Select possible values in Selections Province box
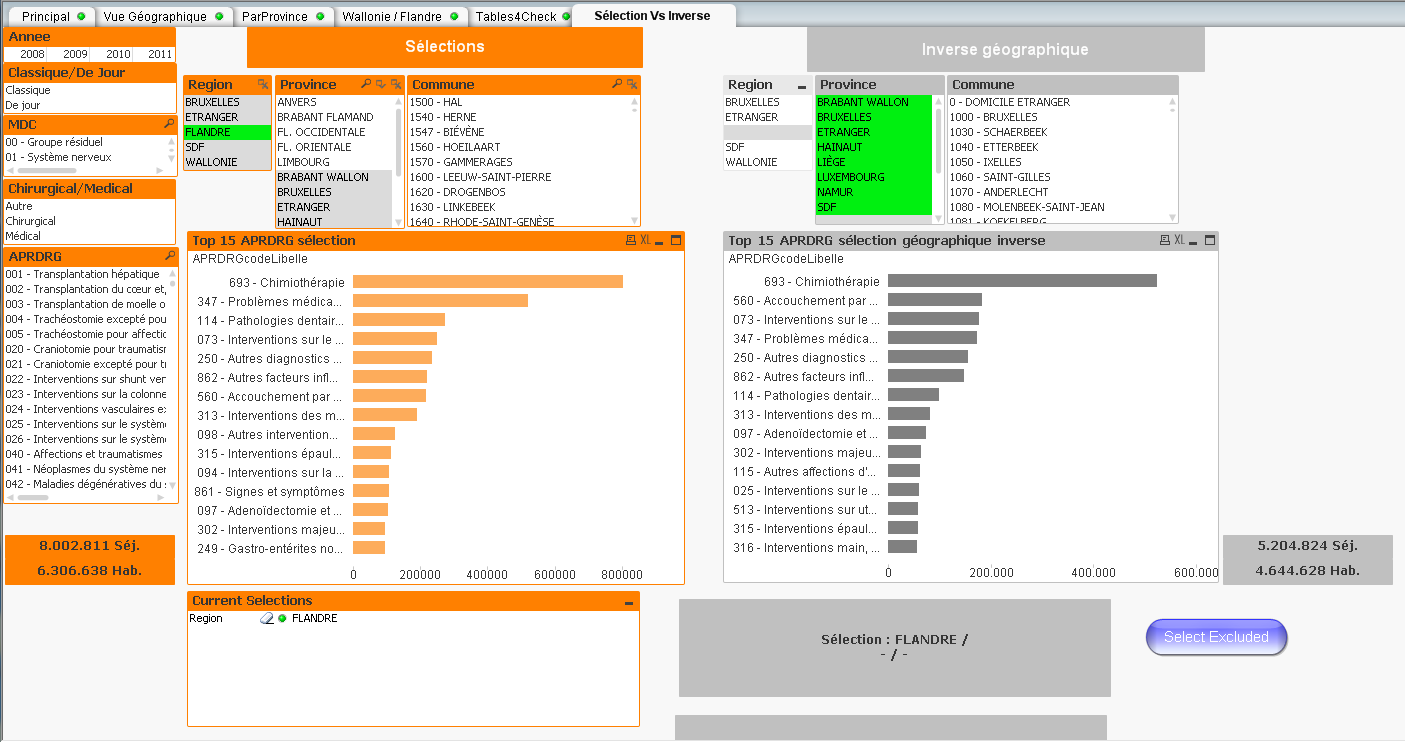Viewport: 1405px width, 742px height. point(381,85)
